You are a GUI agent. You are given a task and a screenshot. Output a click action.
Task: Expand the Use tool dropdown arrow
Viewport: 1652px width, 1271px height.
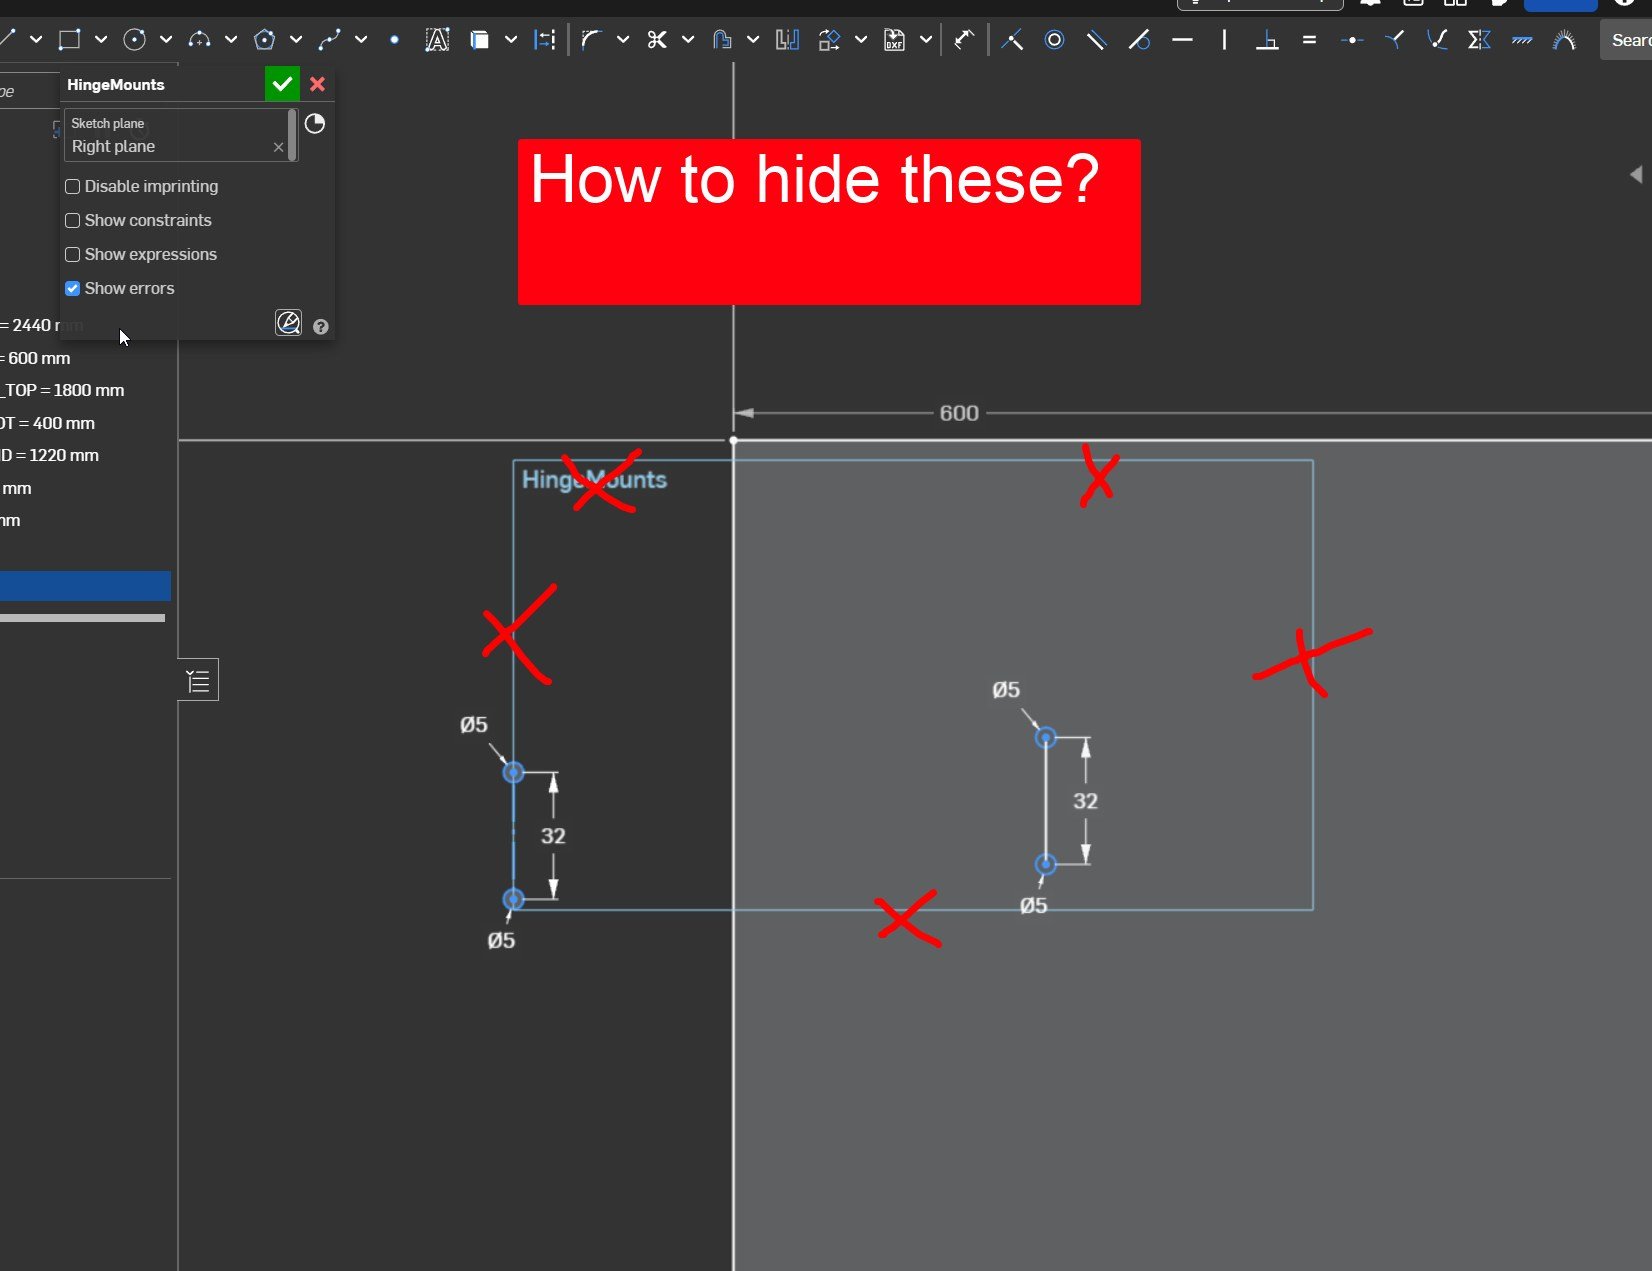[x=511, y=40]
